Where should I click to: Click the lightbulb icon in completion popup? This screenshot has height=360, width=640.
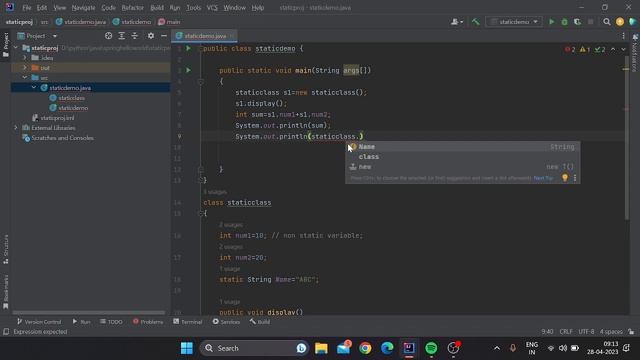click(x=564, y=178)
